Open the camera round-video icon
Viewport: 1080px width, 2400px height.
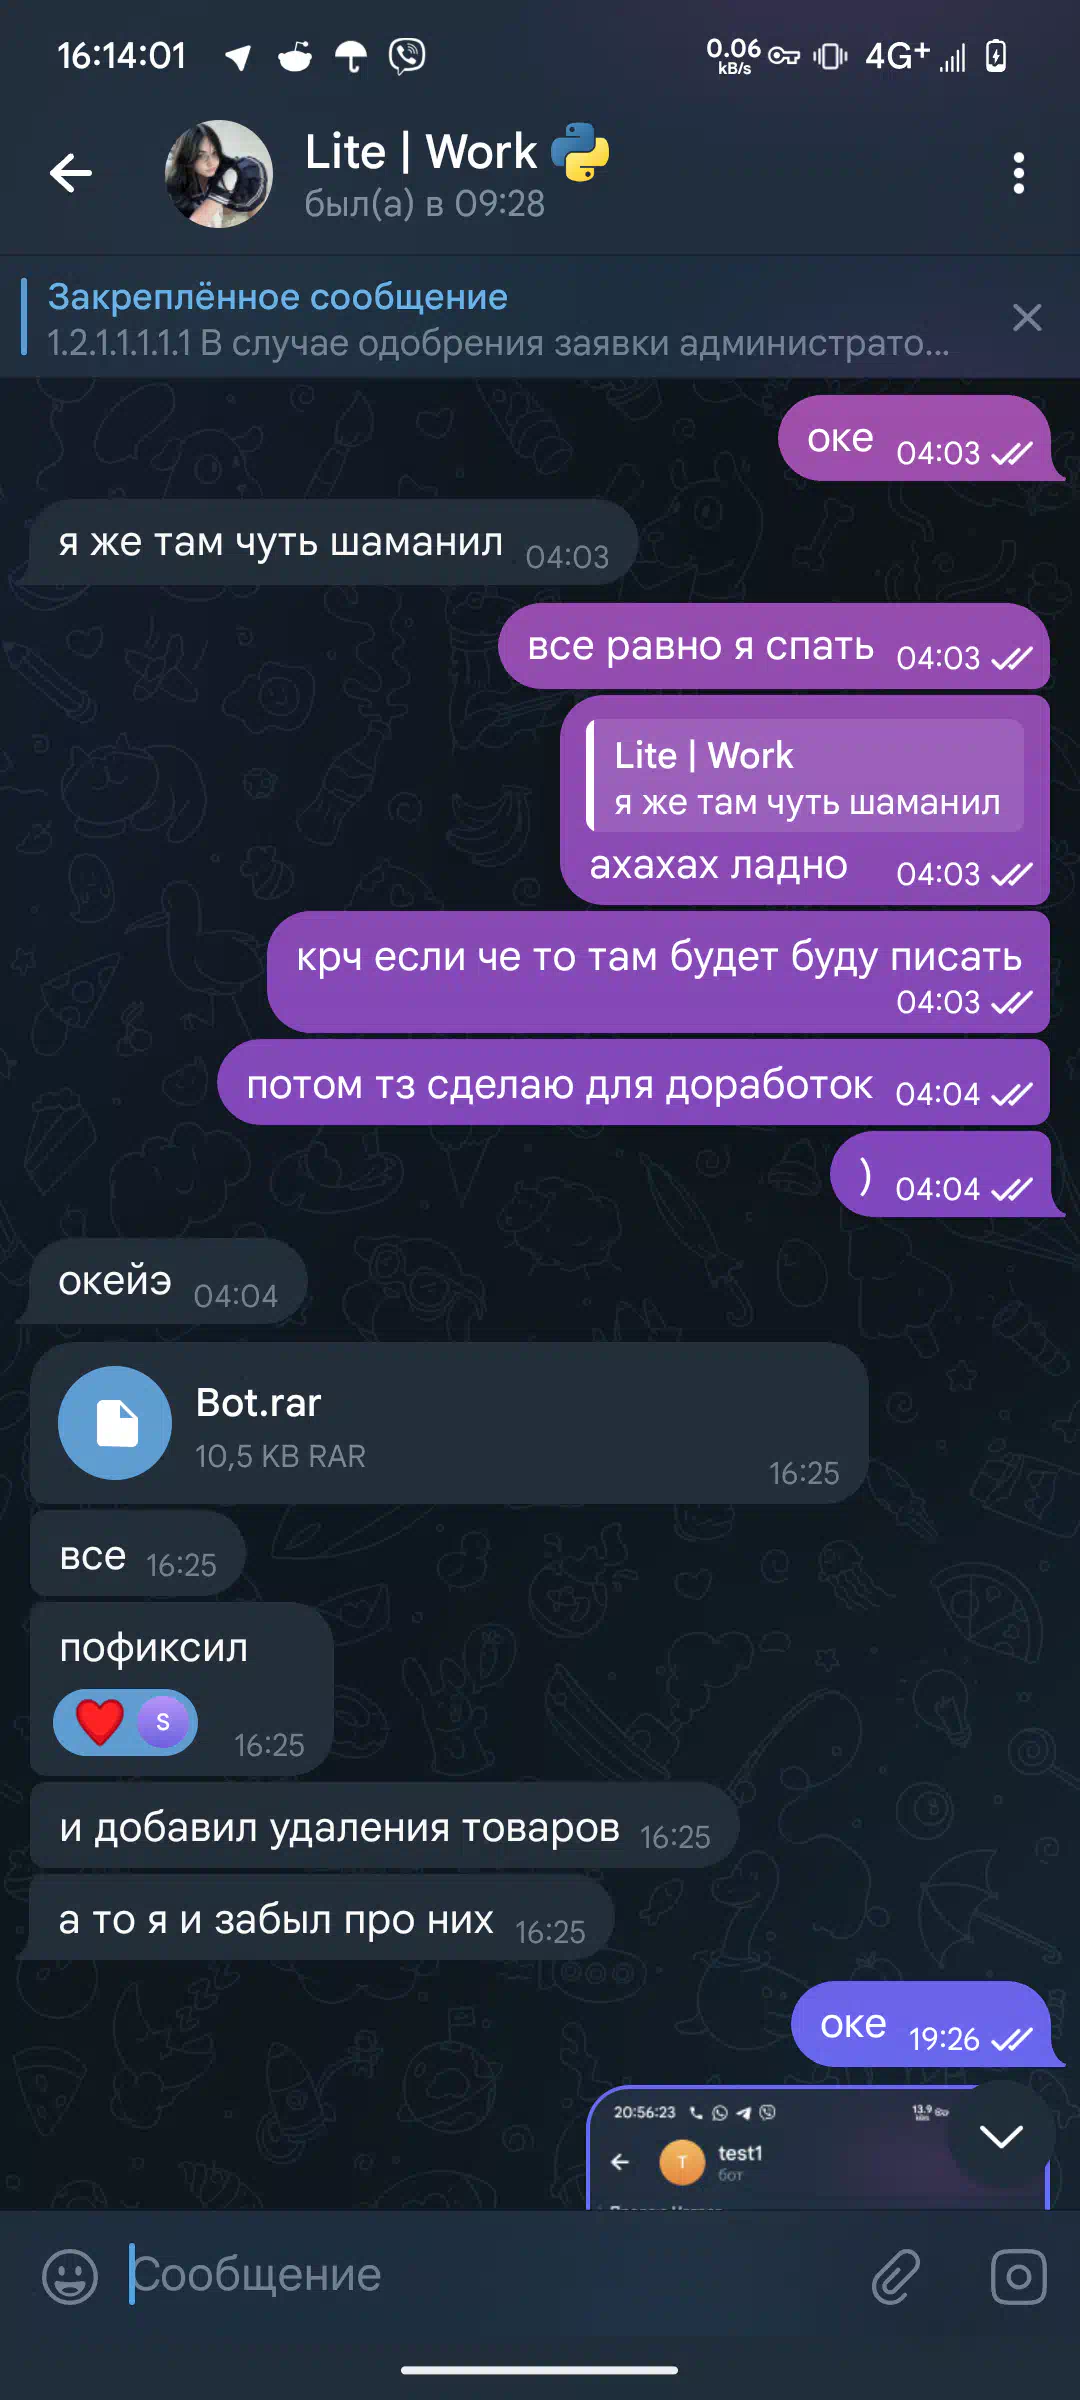point(1018,2277)
